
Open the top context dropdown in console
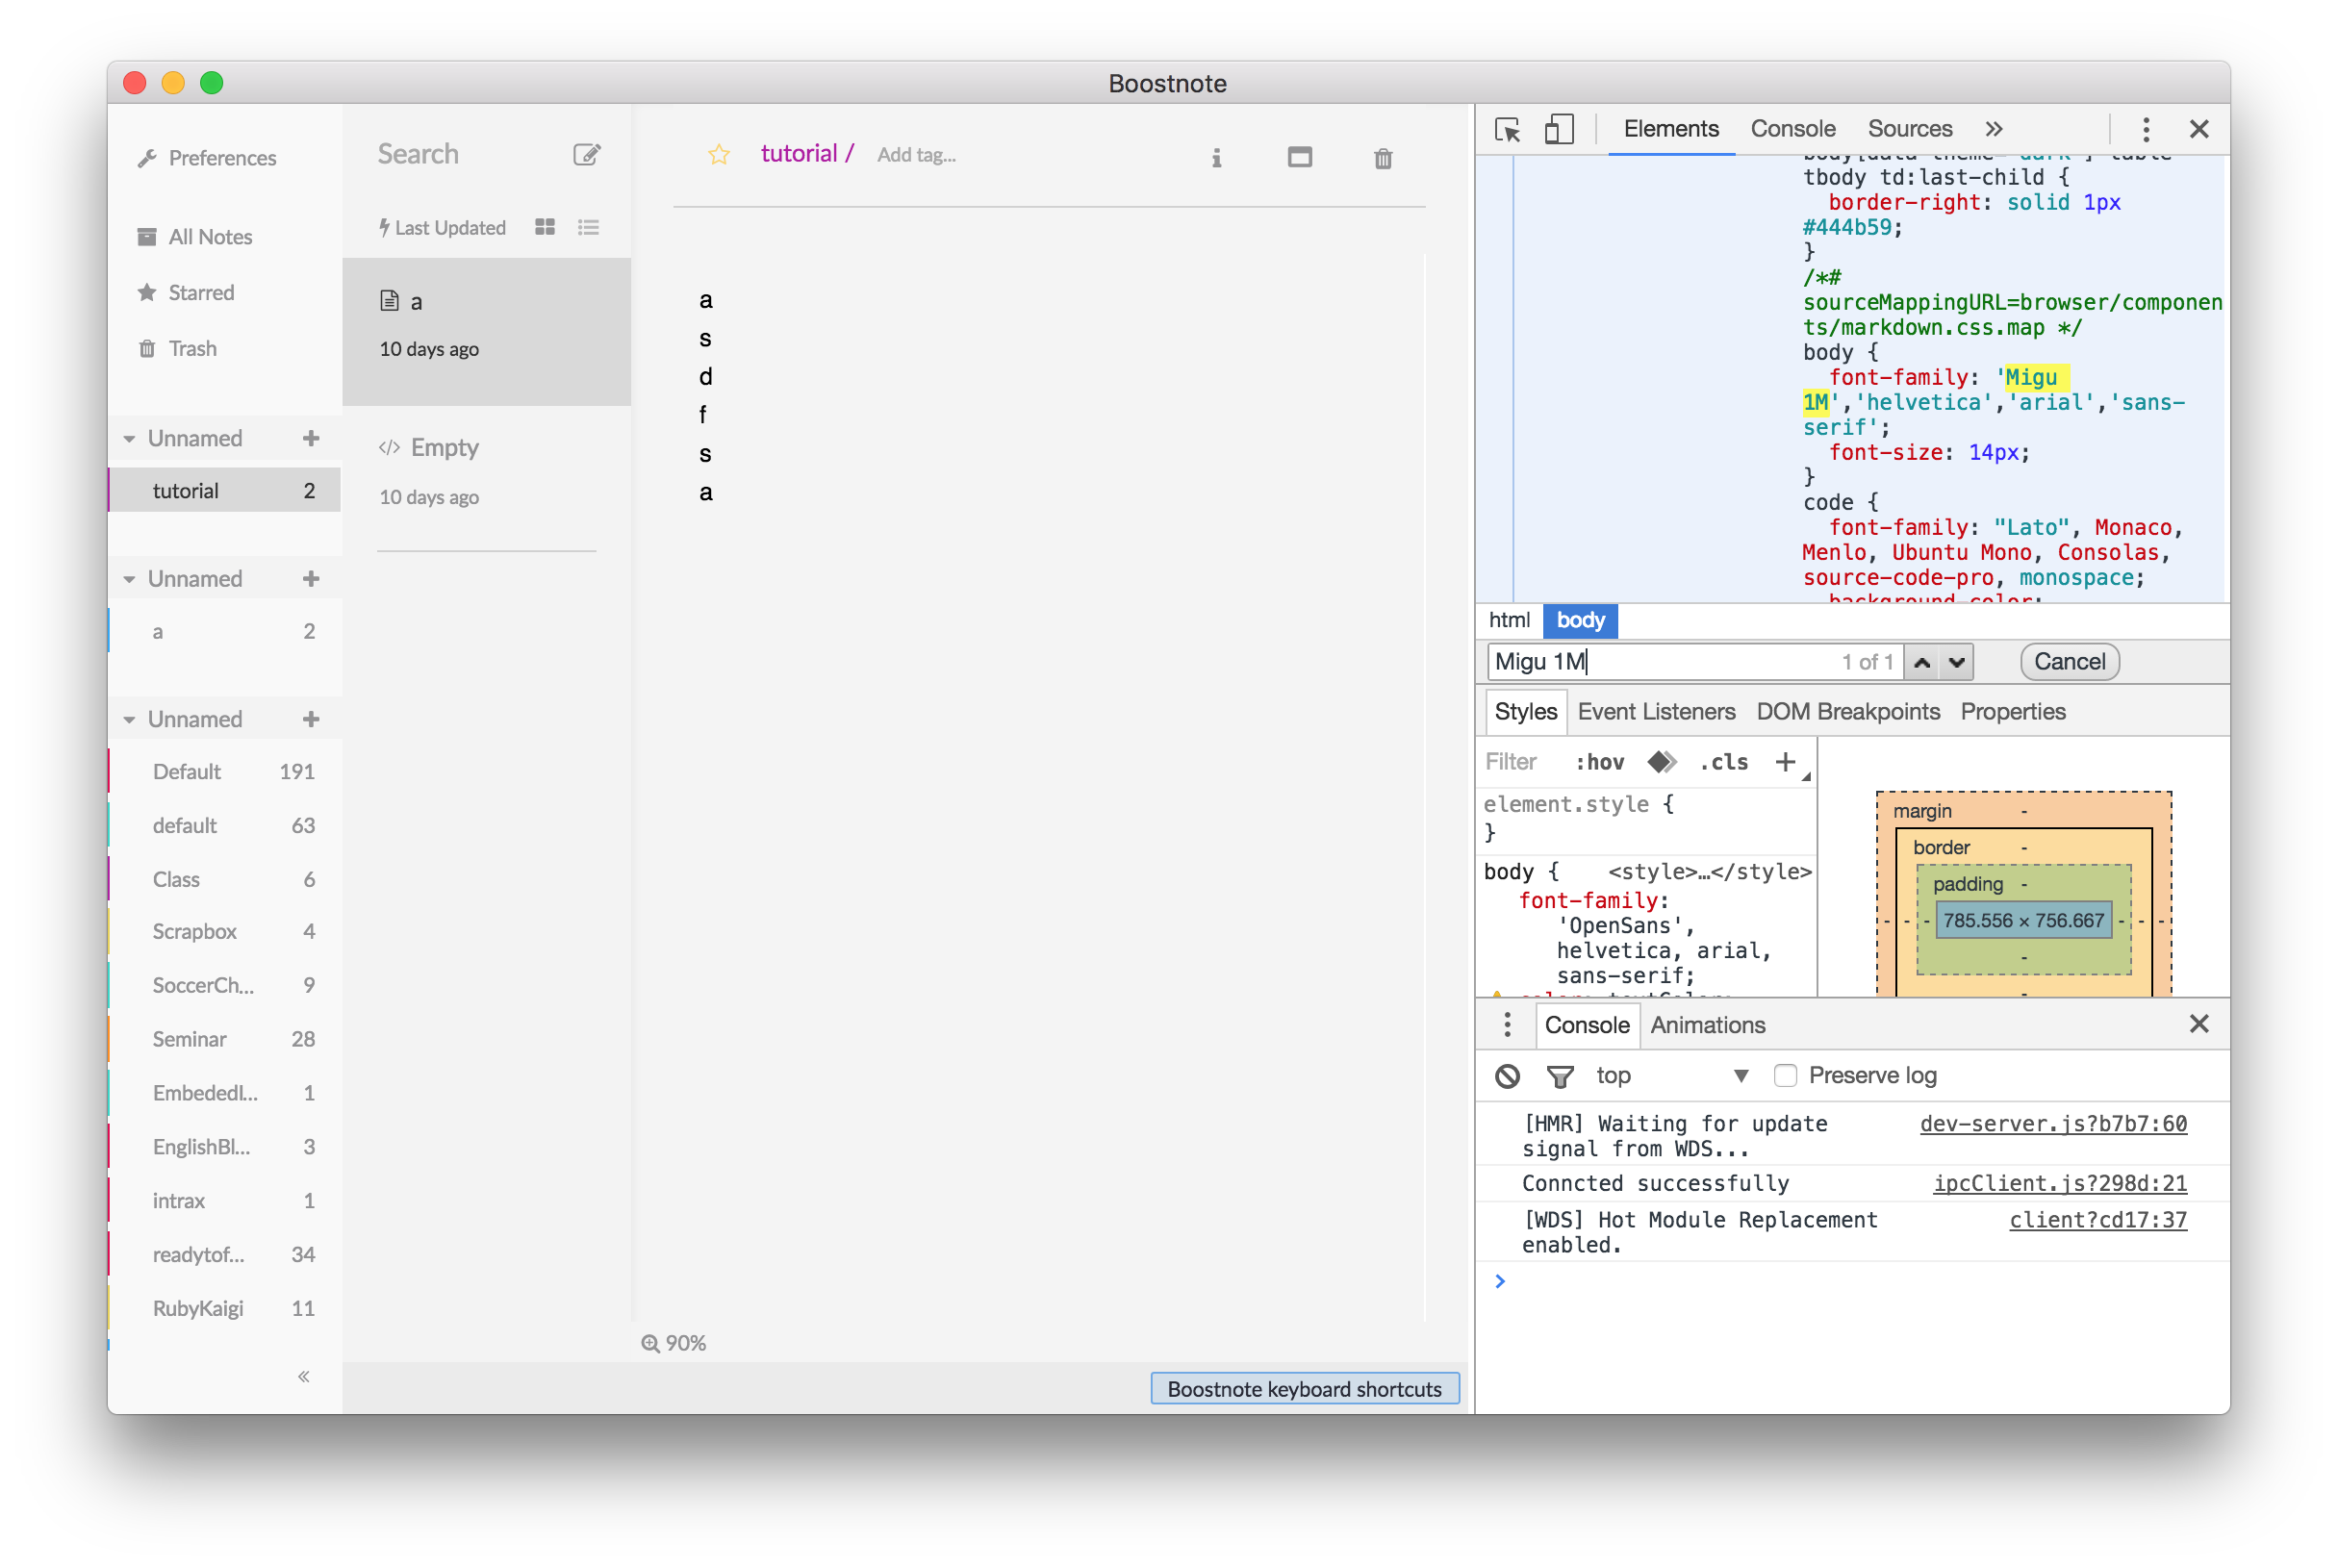[1671, 1076]
